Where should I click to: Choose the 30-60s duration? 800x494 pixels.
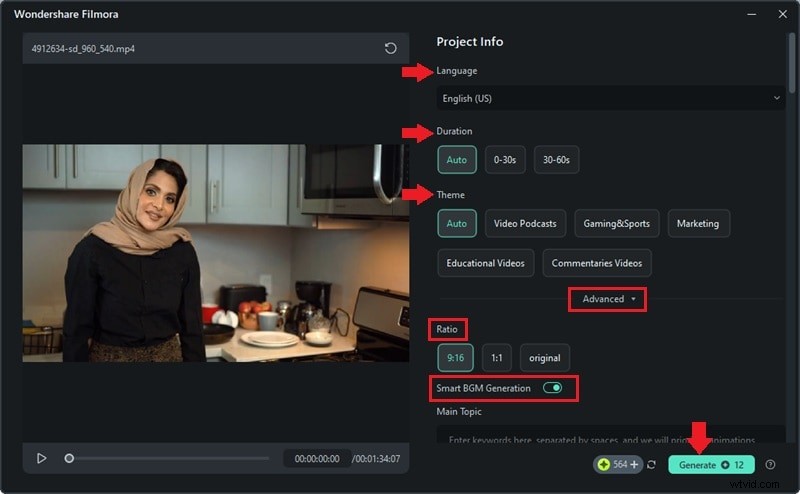[x=556, y=160]
